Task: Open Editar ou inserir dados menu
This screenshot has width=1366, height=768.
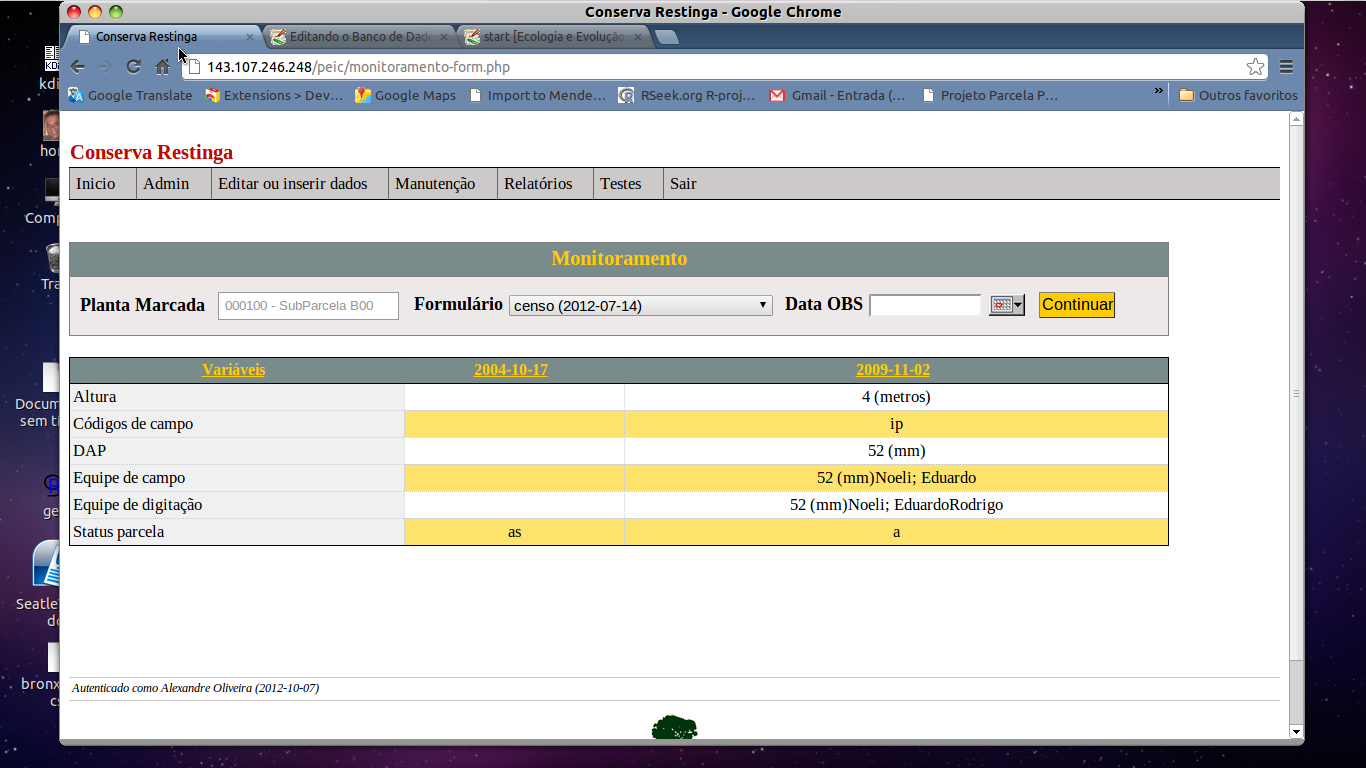Action: (x=293, y=184)
